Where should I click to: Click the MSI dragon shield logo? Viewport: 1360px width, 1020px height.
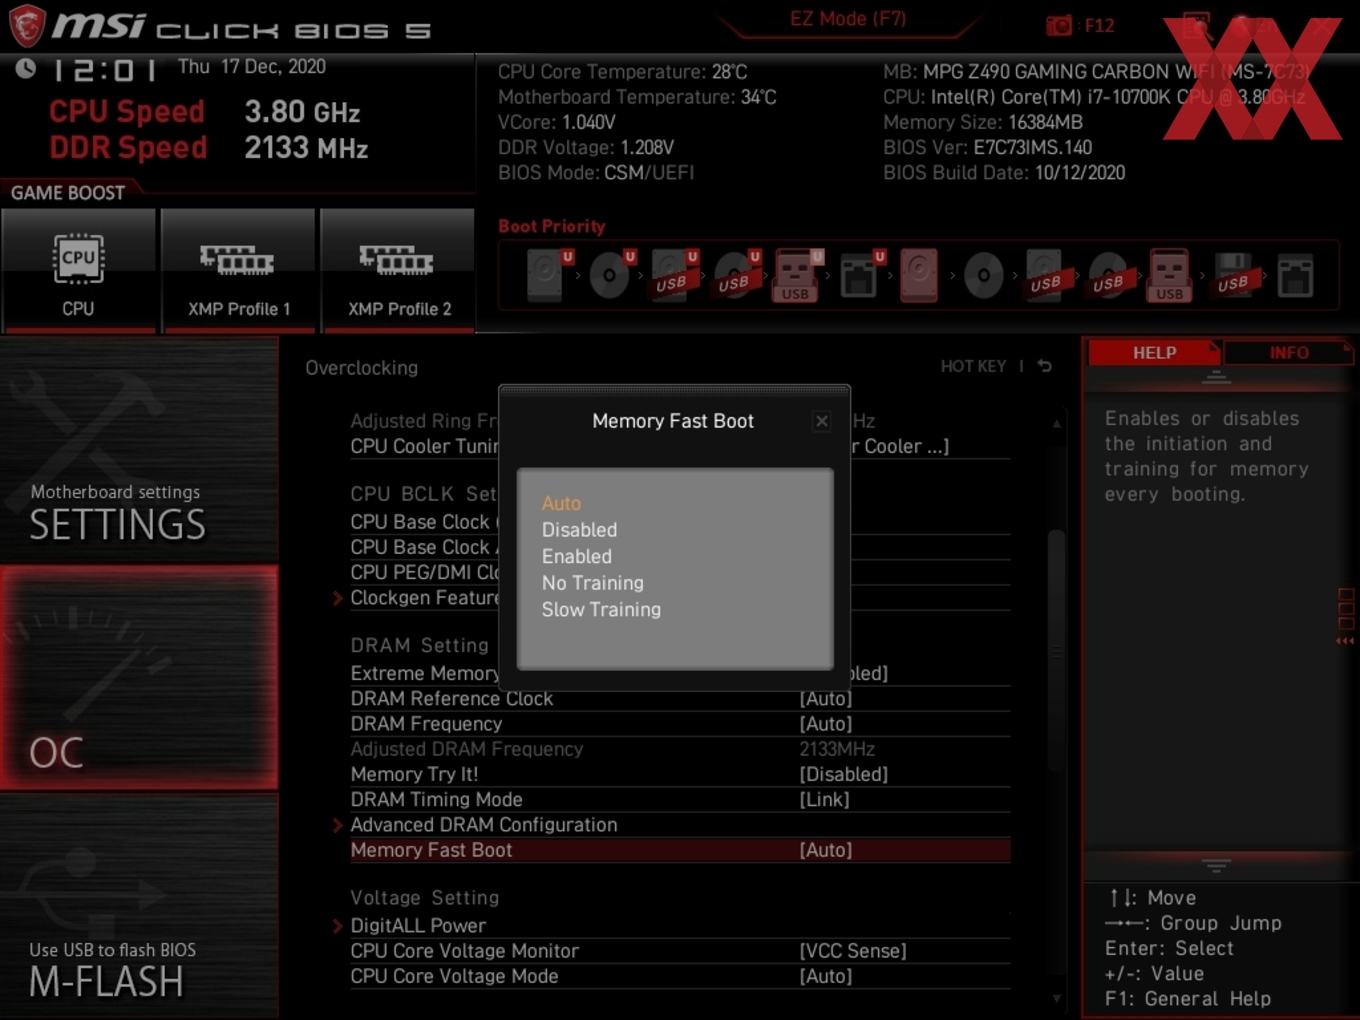coord(27,25)
